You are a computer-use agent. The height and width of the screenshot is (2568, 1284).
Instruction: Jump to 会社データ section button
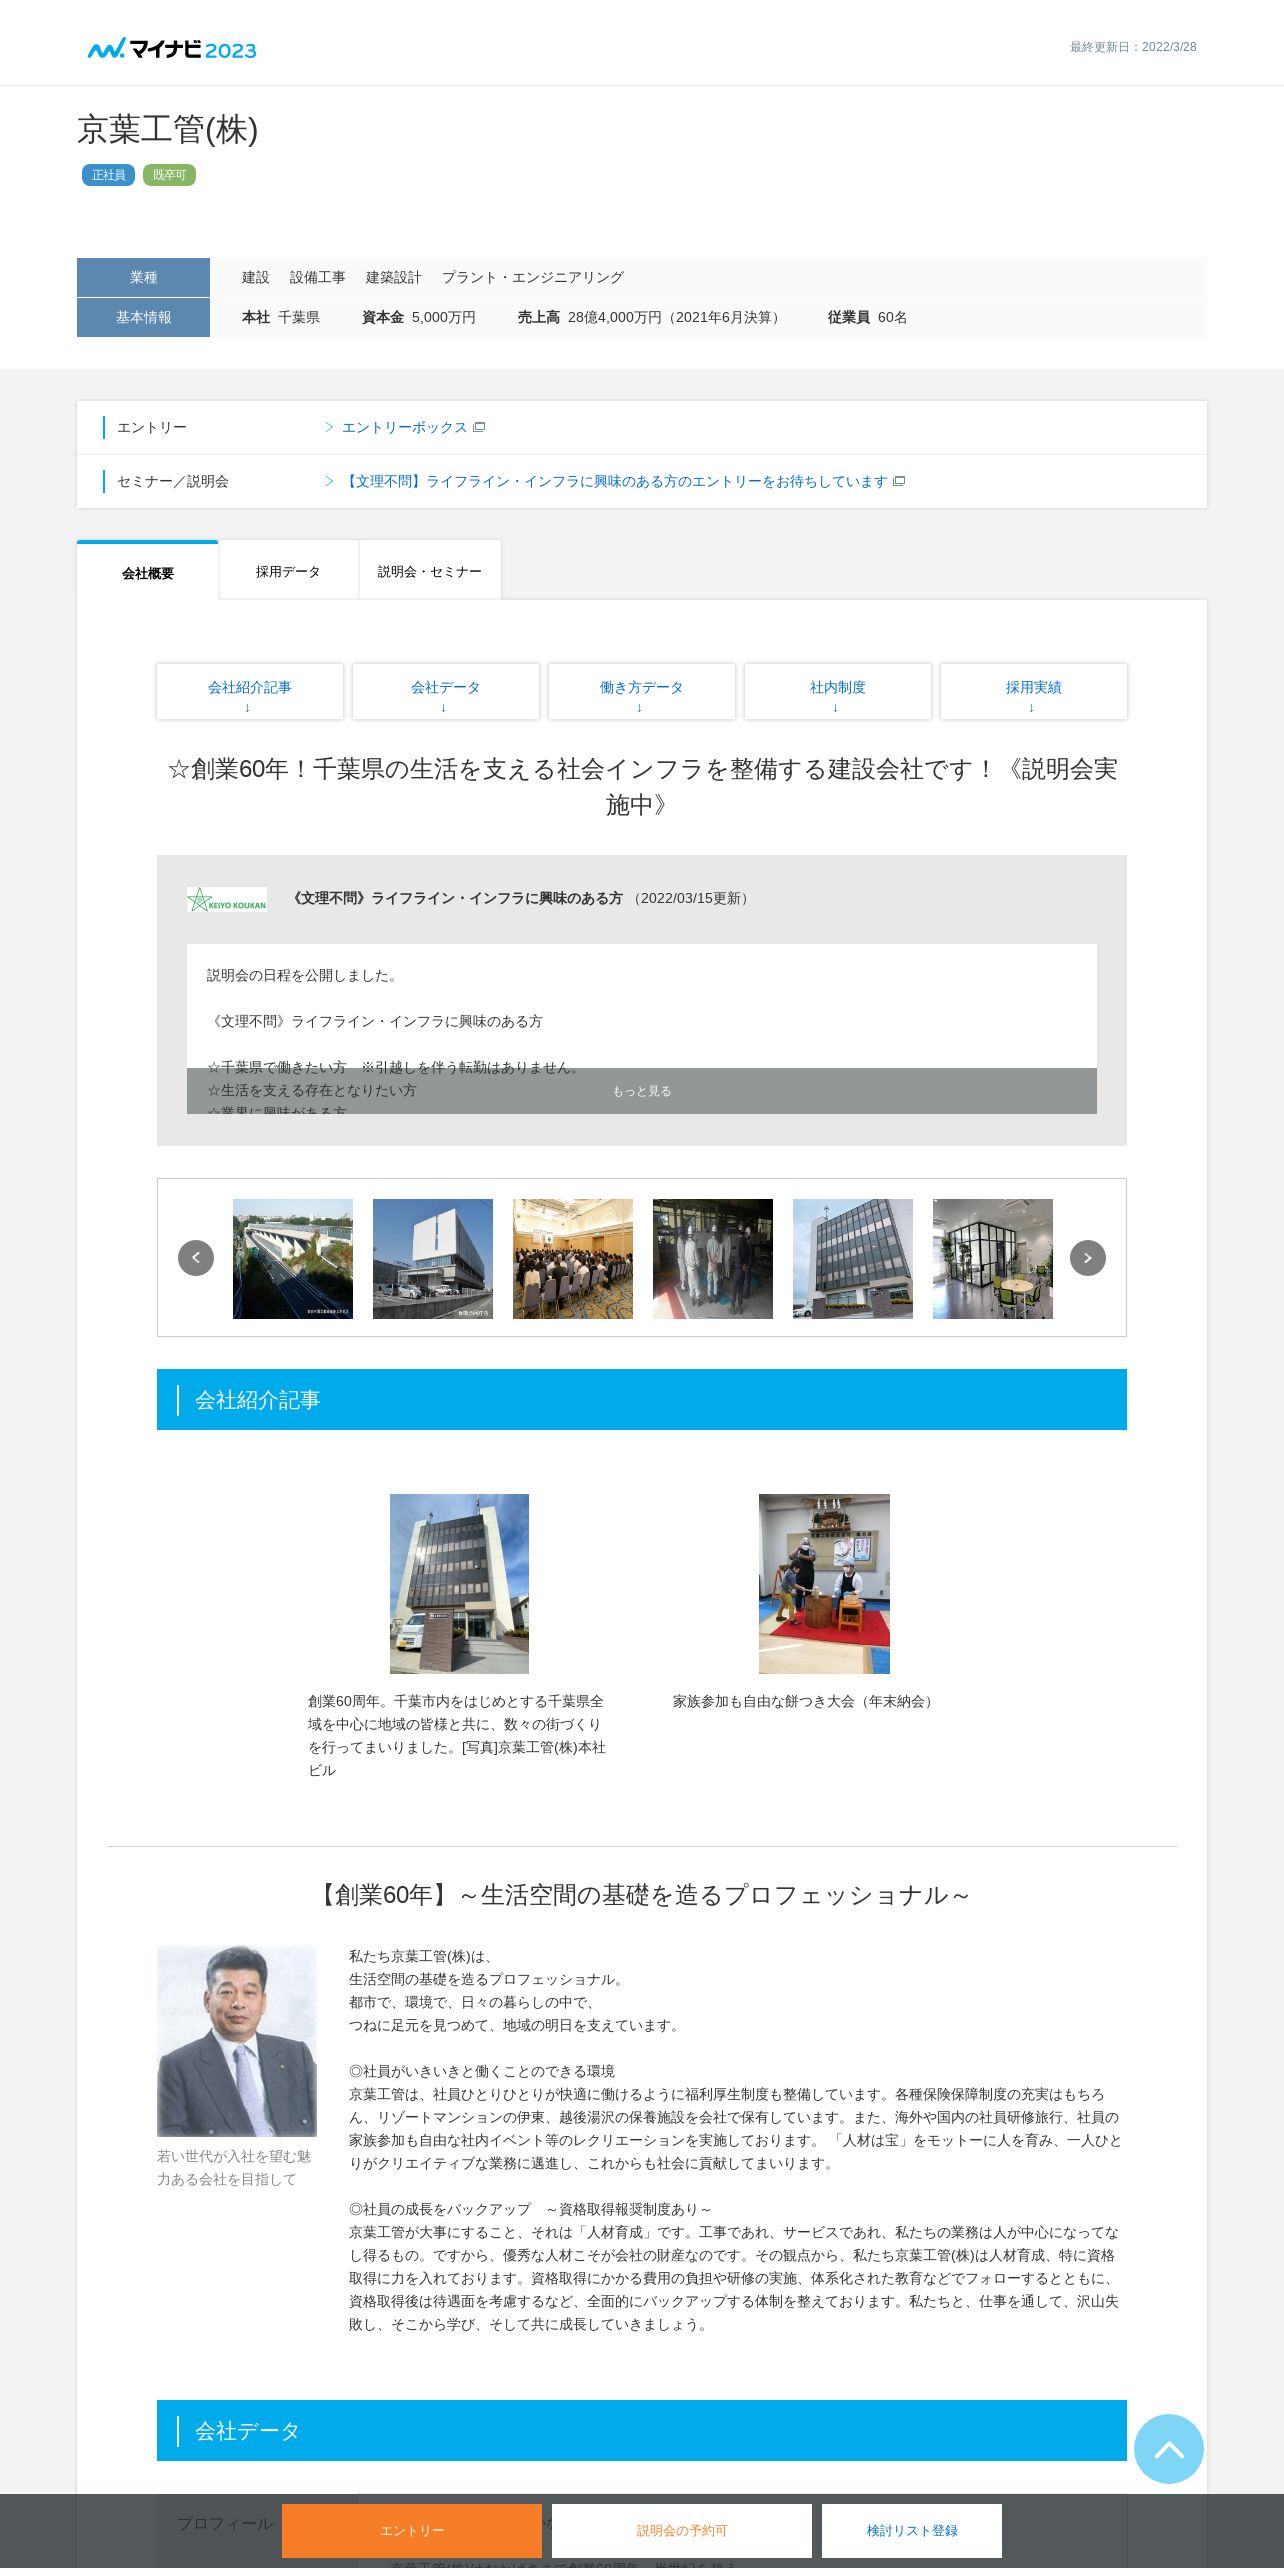tap(446, 692)
